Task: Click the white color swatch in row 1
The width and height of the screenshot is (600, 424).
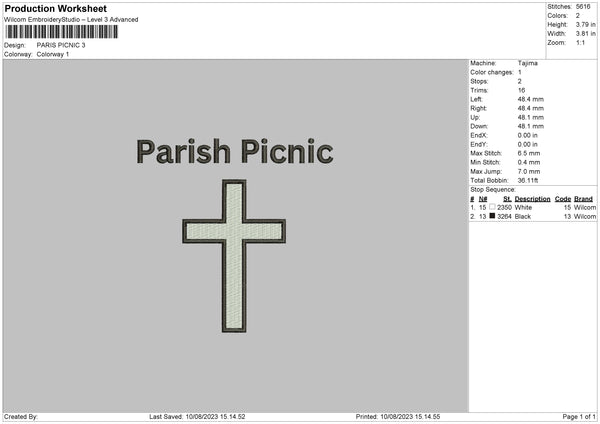Action: click(x=492, y=207)
